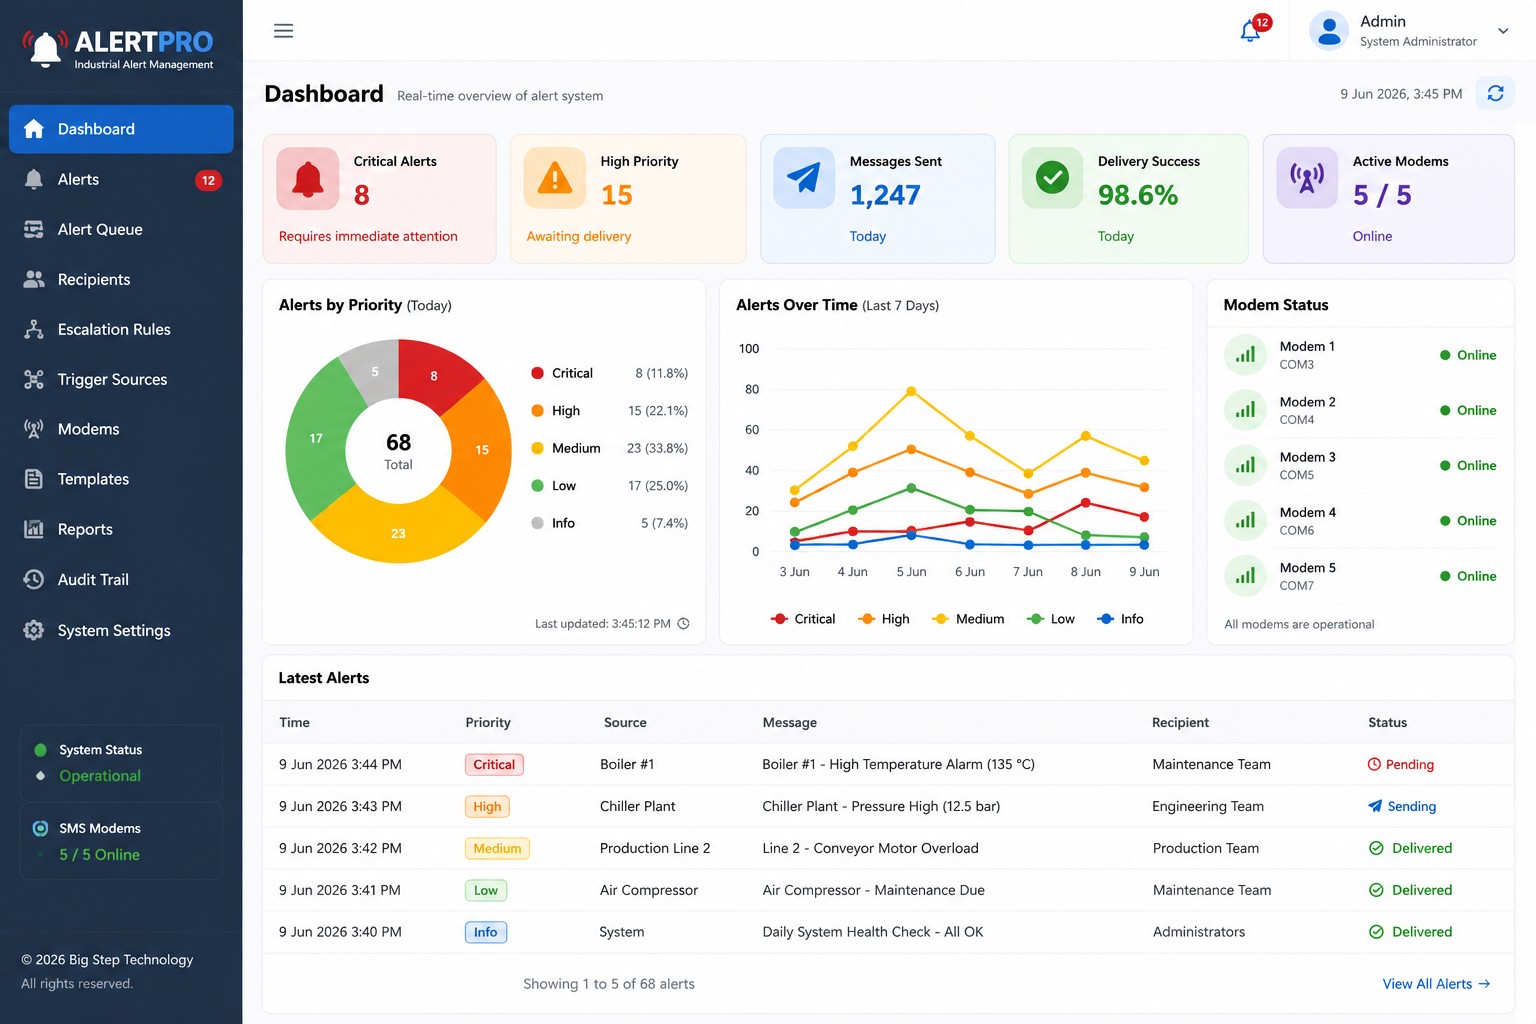Open Alert Queue in sidebar
This screenshot has height=1024, width=1536.
coord(121,230)
